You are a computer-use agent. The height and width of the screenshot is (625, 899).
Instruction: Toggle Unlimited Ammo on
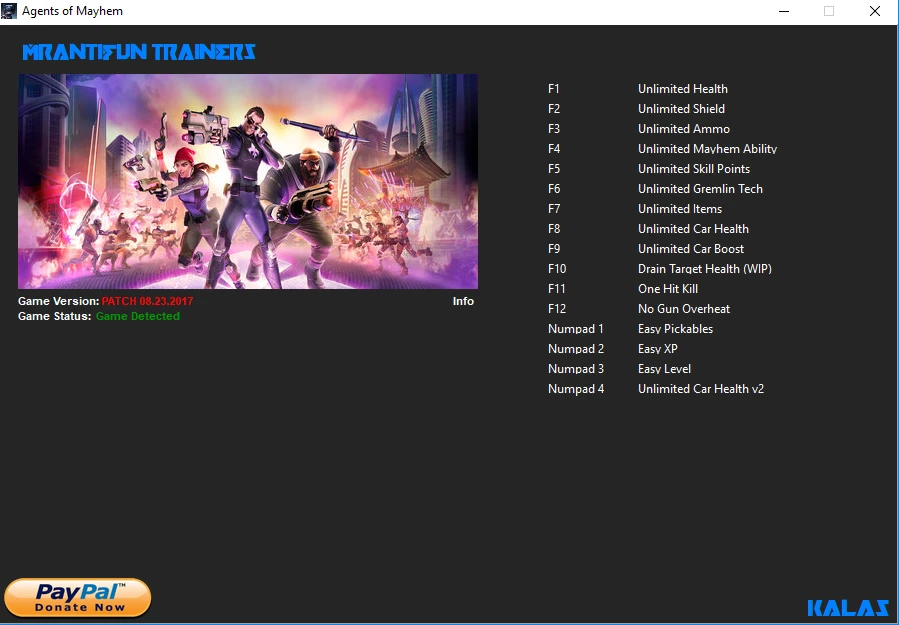pyautogui.click(x=683, y=128)
